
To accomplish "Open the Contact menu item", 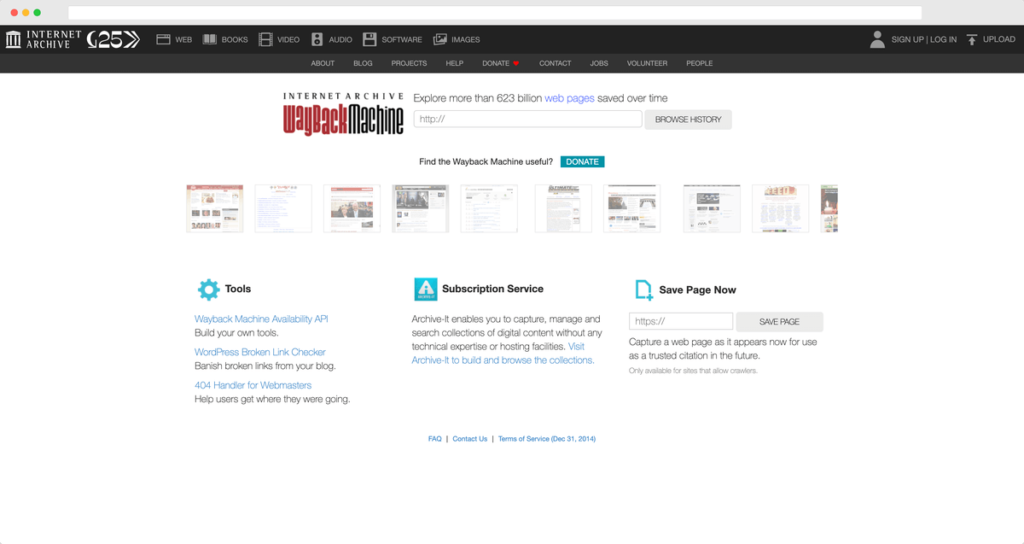I will click(555, 63).
